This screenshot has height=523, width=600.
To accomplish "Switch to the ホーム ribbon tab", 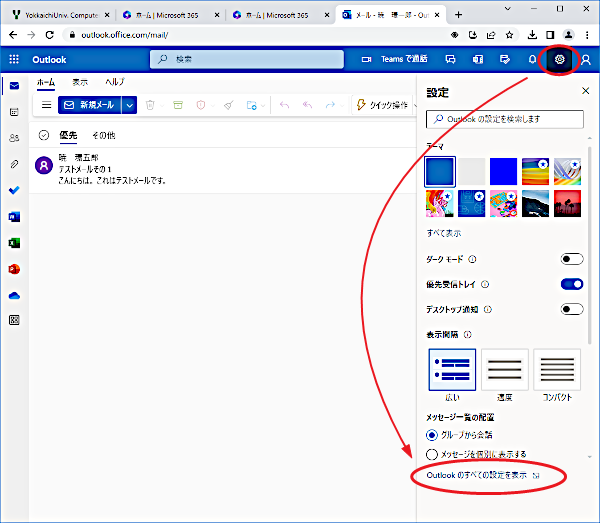I will click(x=46, y=82).
